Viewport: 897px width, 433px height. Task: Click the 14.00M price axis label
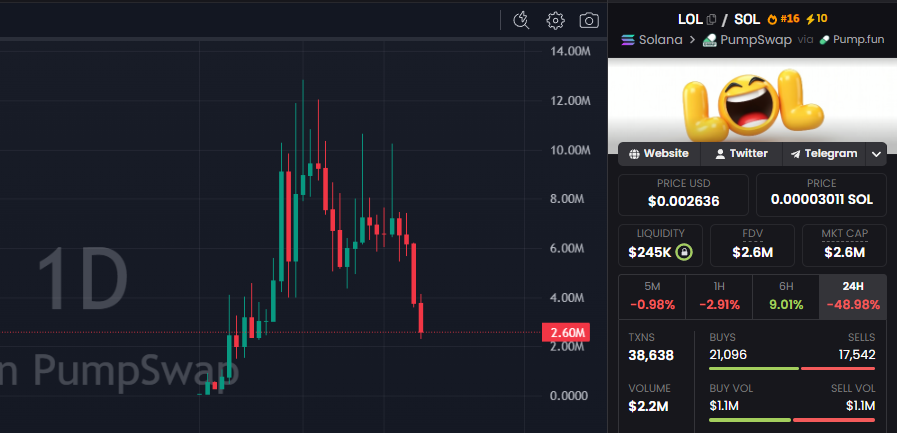pyautogui.click(x=570, y=51)
